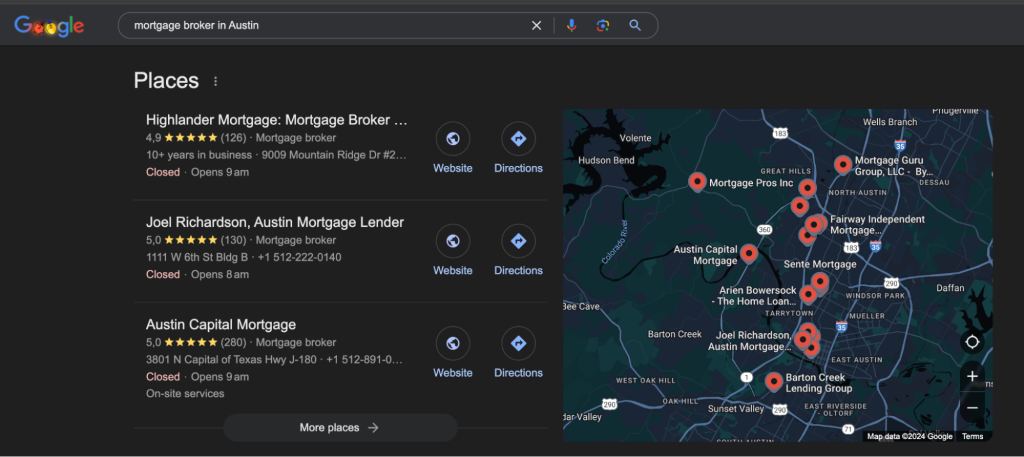
Task: Open Places more options menu
Action: click(x=215, y=82)
